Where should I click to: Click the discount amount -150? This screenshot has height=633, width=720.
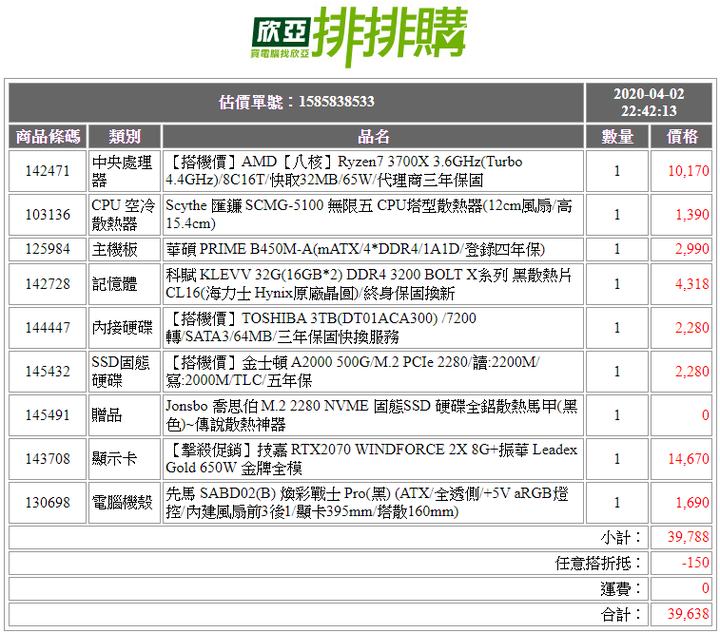pos(695,563)
